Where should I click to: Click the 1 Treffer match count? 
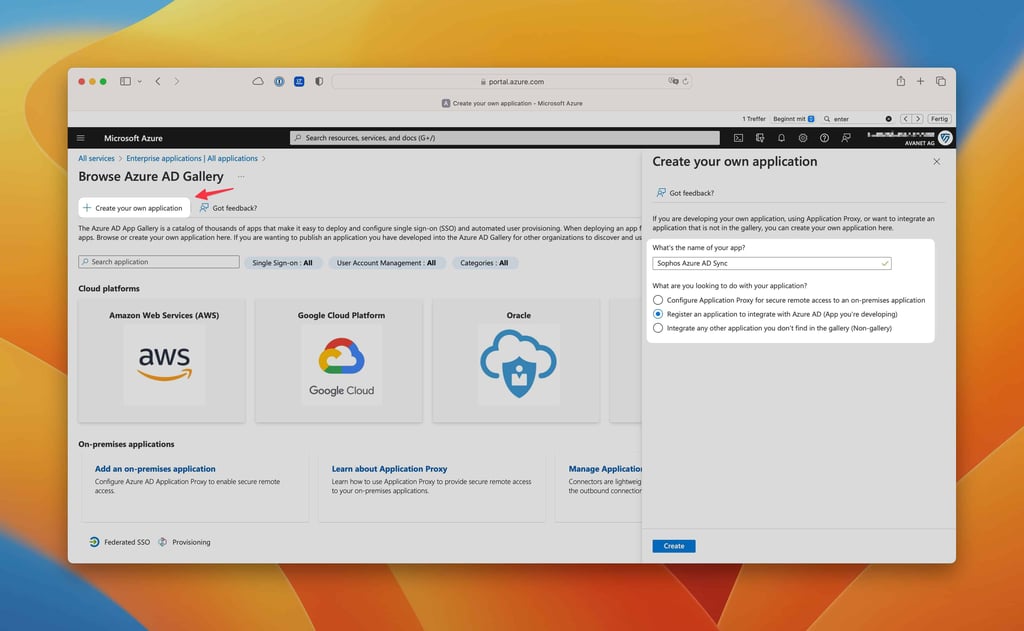click(x=754, y=119)
